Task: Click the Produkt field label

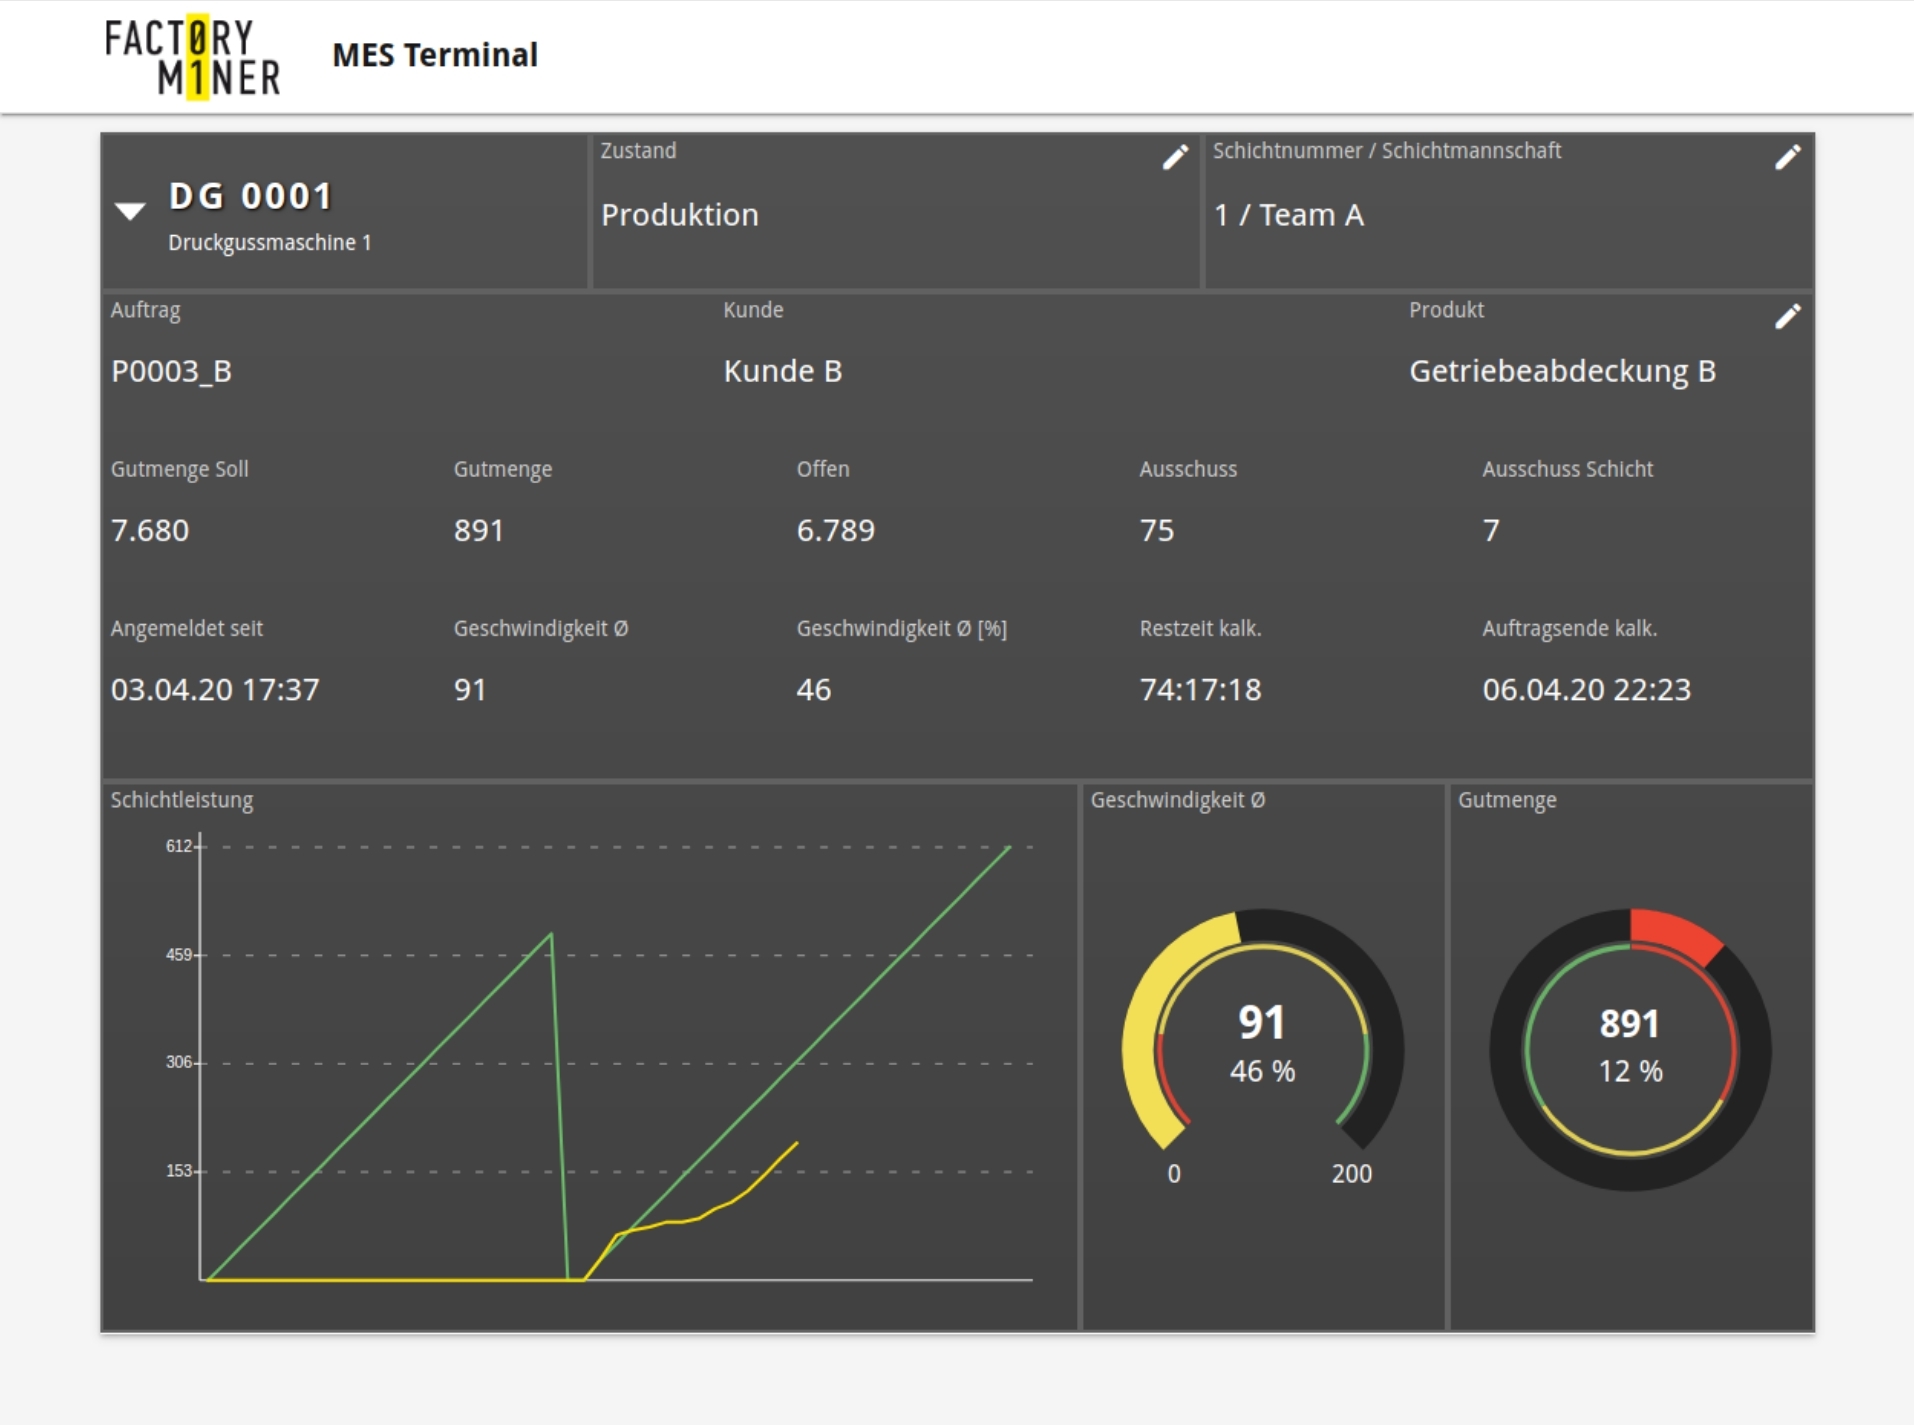Action: coord(1446,310)
